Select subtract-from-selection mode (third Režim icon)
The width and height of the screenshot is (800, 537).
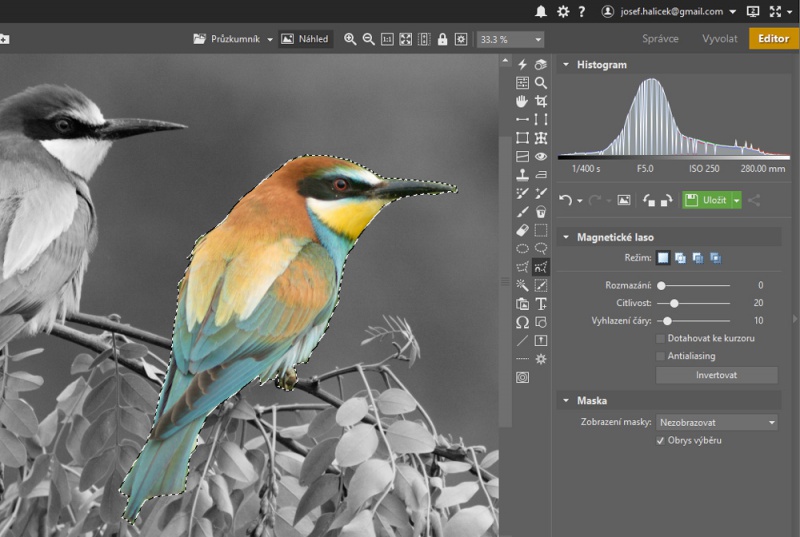(x=697, y=258)
